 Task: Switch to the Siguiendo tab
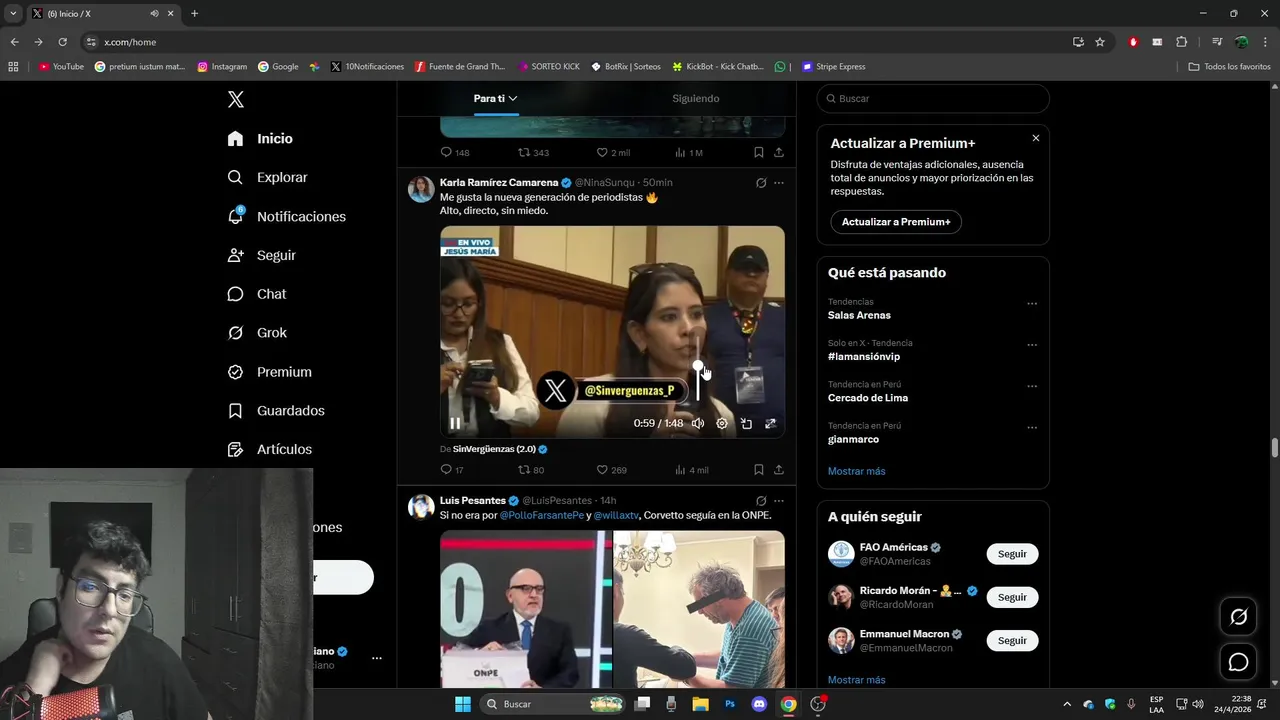pyautogui.click(x=695, y=98)
